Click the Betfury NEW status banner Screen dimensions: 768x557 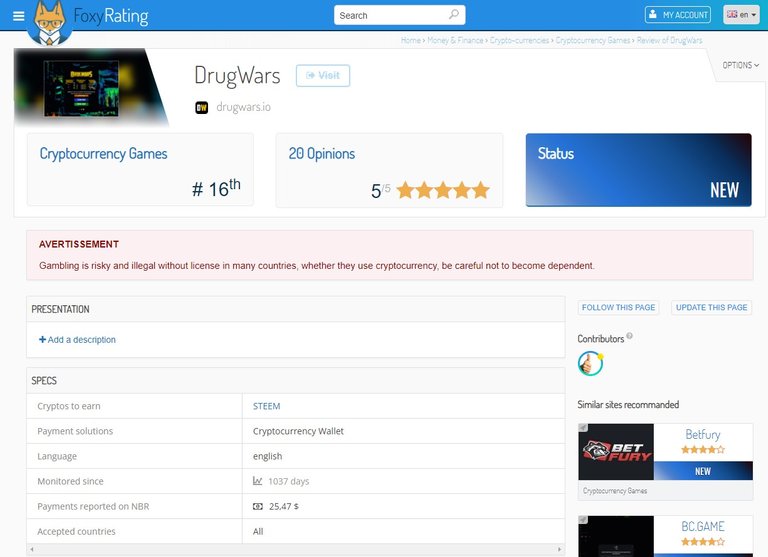pos(703,471)
